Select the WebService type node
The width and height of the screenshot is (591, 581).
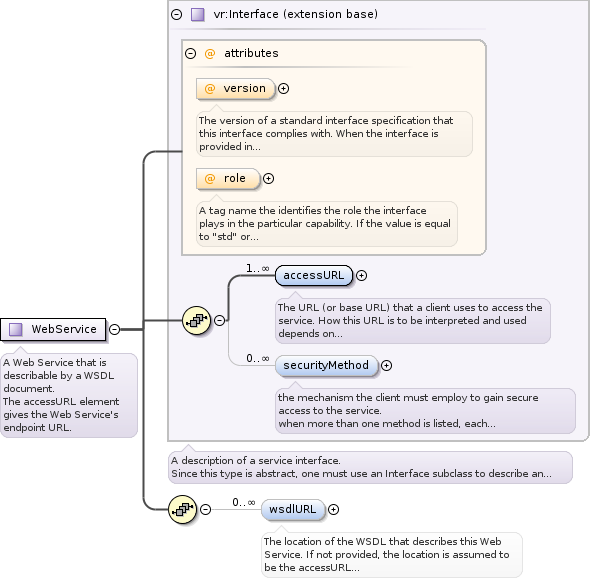(x=53, y=330)
